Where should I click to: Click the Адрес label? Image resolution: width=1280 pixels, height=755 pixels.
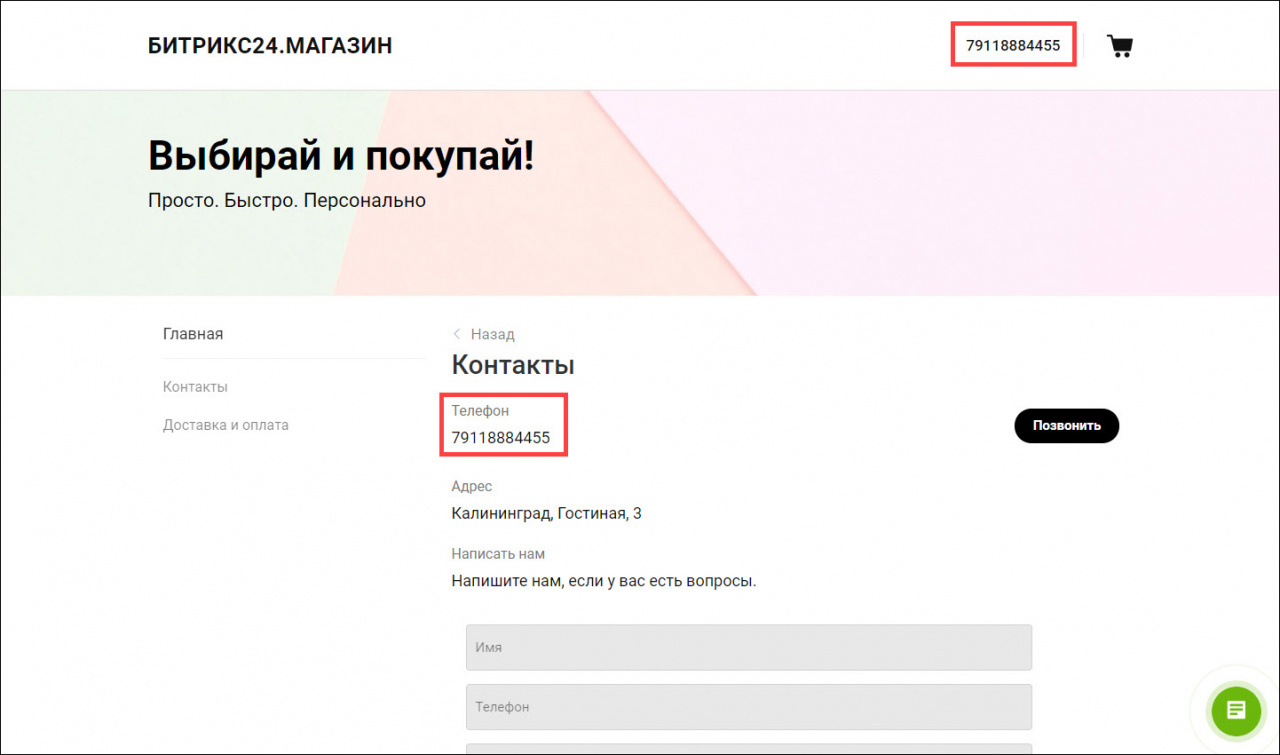click(x=472, y=487)
